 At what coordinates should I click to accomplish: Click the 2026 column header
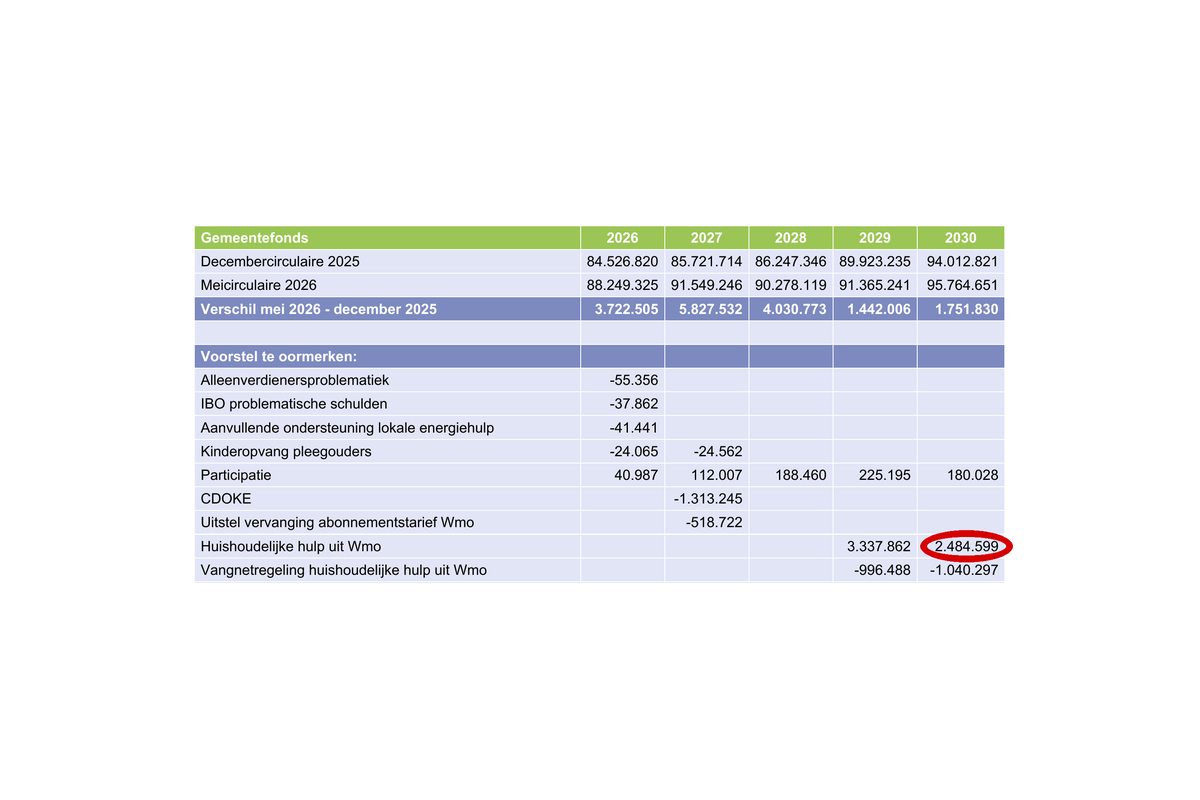click(622, 238)
